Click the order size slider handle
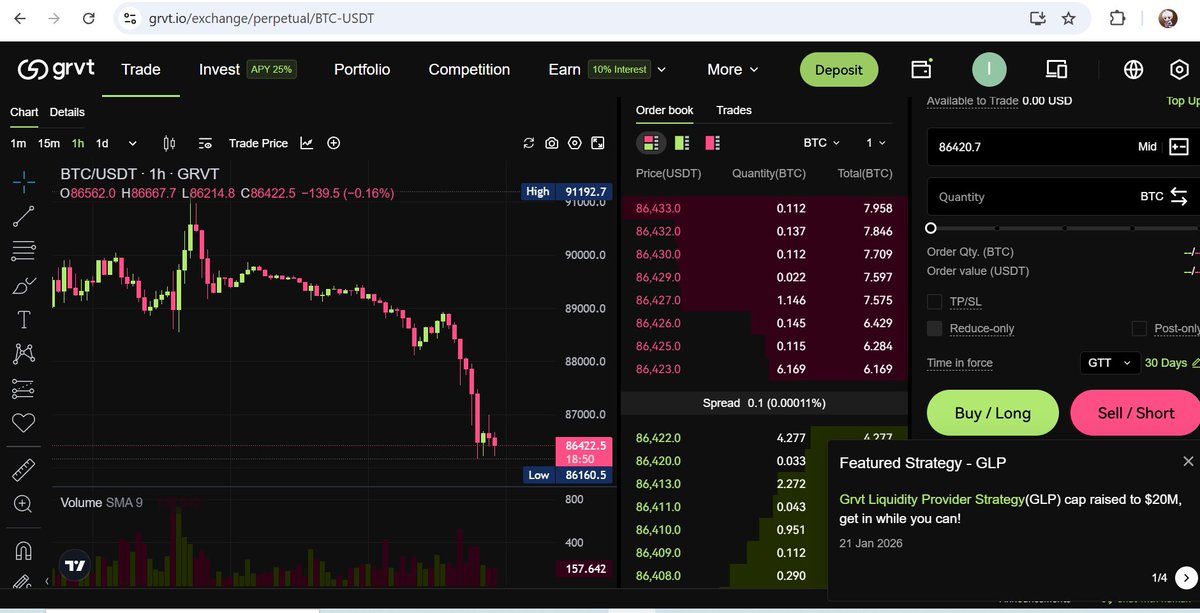Screen dimensions: 1200x613 (x=931, y=228)
